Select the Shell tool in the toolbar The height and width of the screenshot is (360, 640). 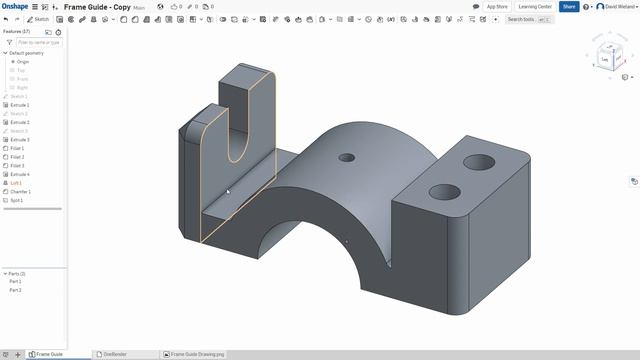click(169, 19)
